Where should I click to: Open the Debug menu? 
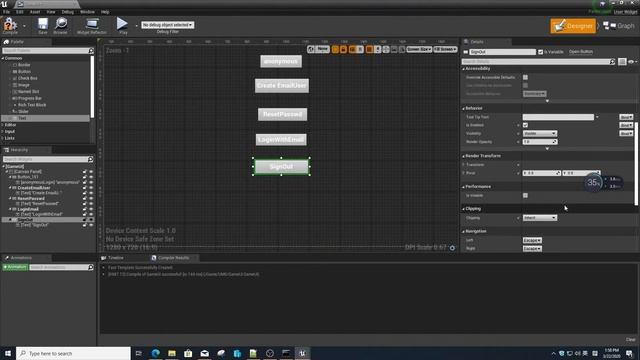click(68, 12)
